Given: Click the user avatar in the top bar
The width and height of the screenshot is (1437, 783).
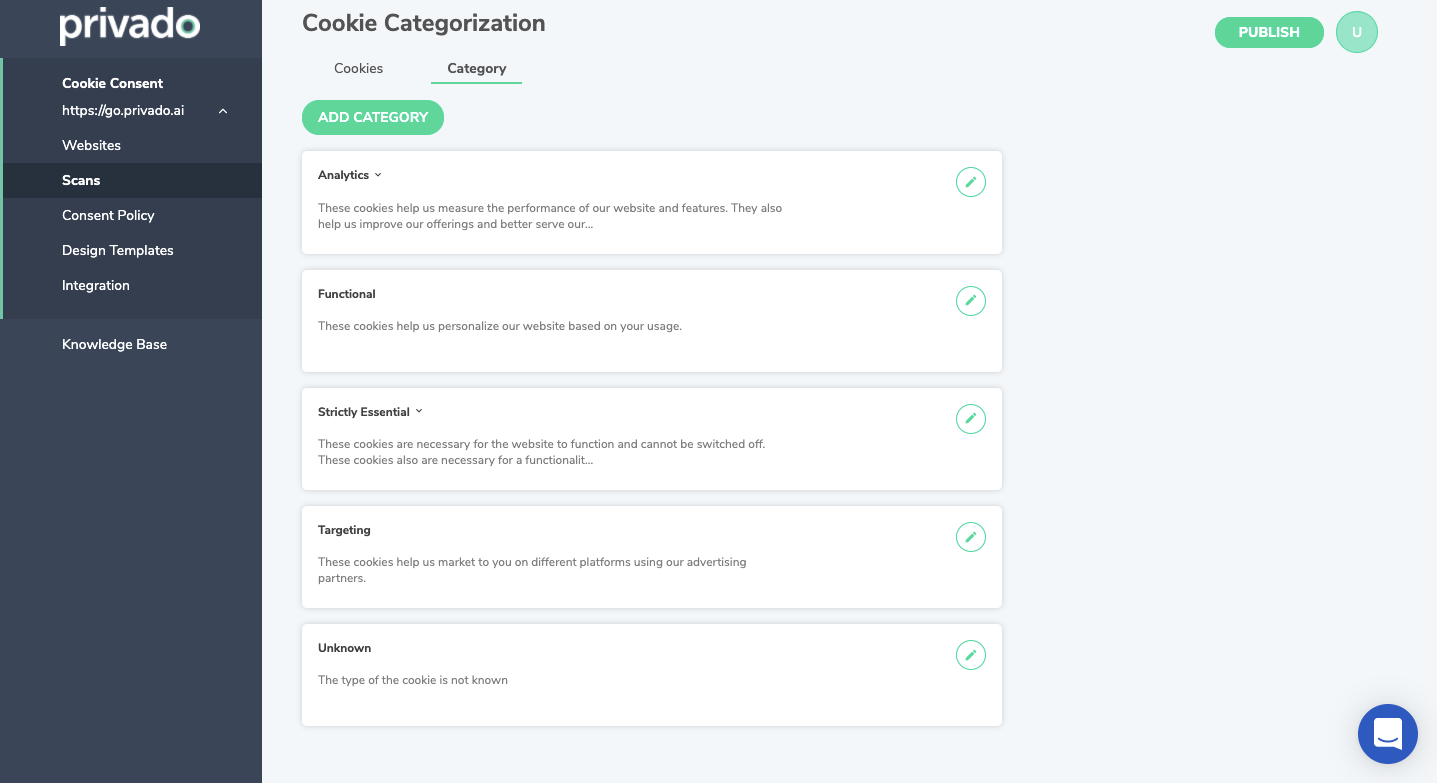Looking at the screenshot, I should [x=1356, y=31].
